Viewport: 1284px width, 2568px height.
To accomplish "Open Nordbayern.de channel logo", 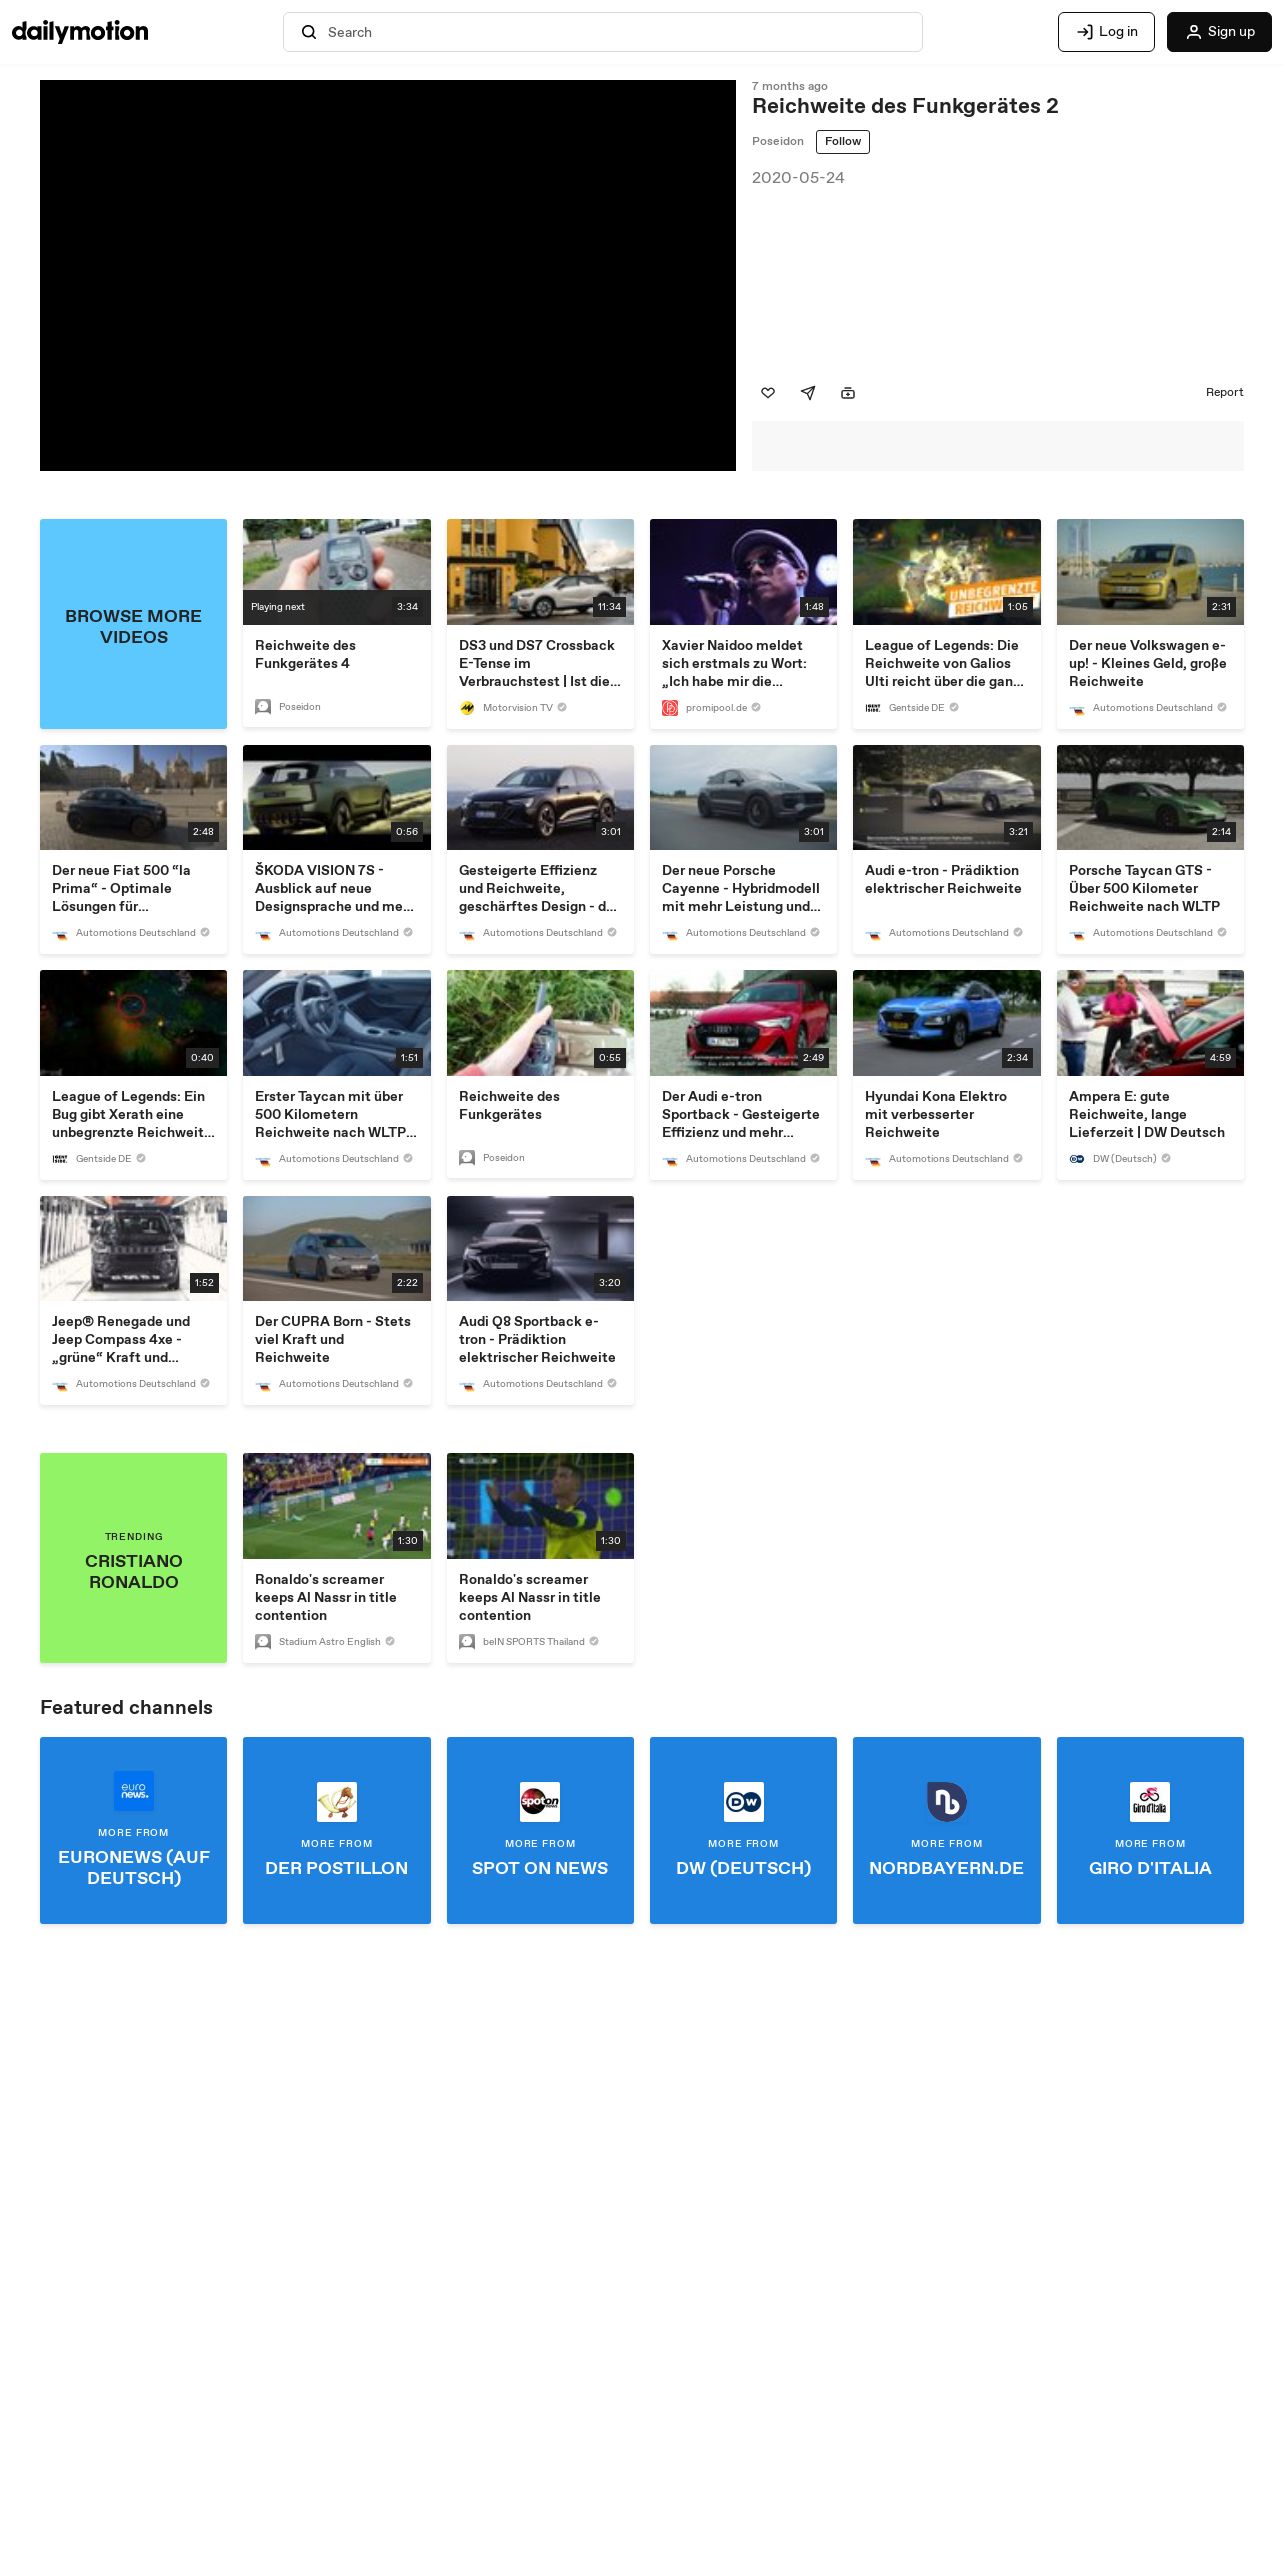I will pyautogui.click(x=947, y=1802).
